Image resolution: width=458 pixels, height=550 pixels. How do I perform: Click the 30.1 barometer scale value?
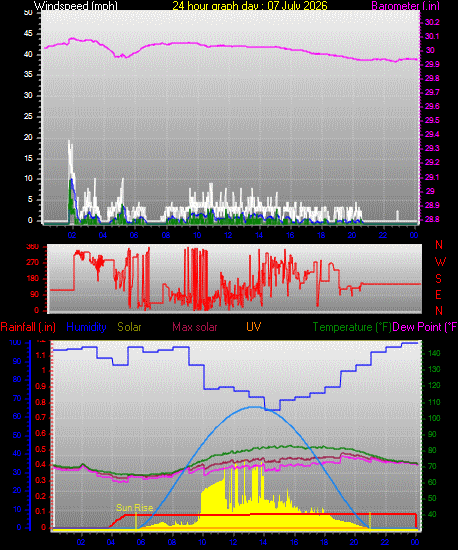pos(432,36)
